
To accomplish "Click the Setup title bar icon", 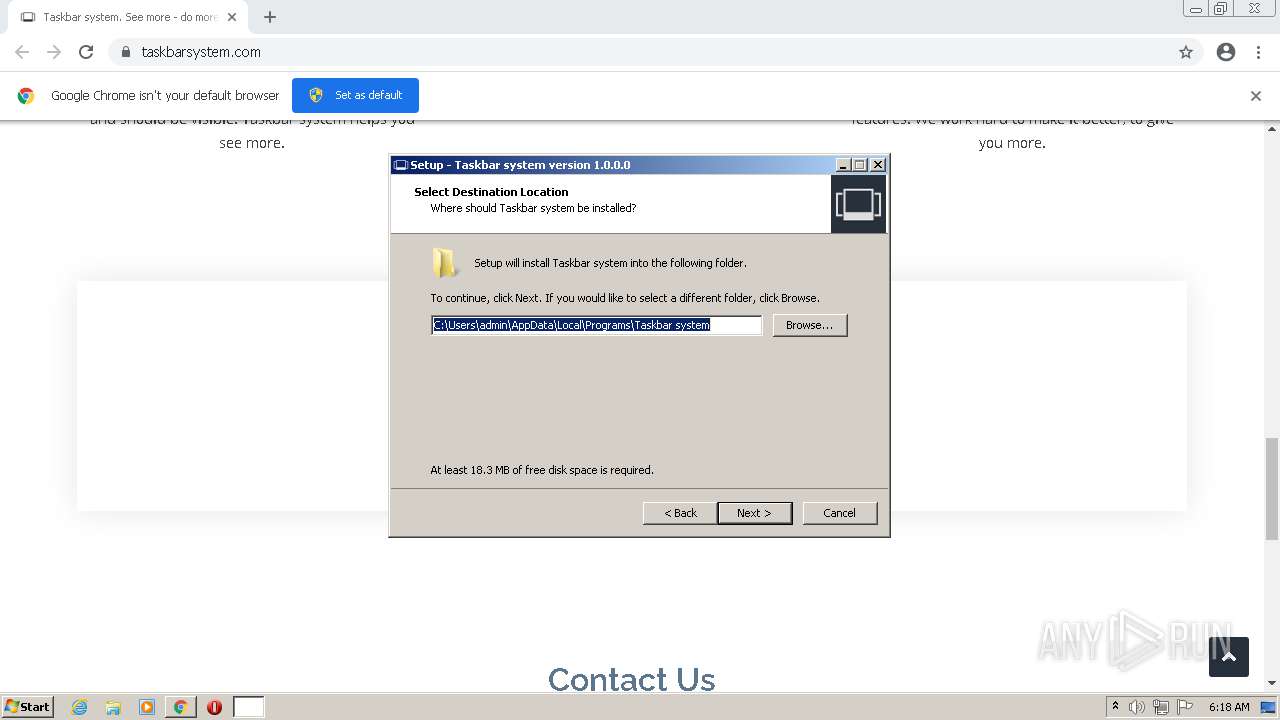I will (x=401, y=165).
